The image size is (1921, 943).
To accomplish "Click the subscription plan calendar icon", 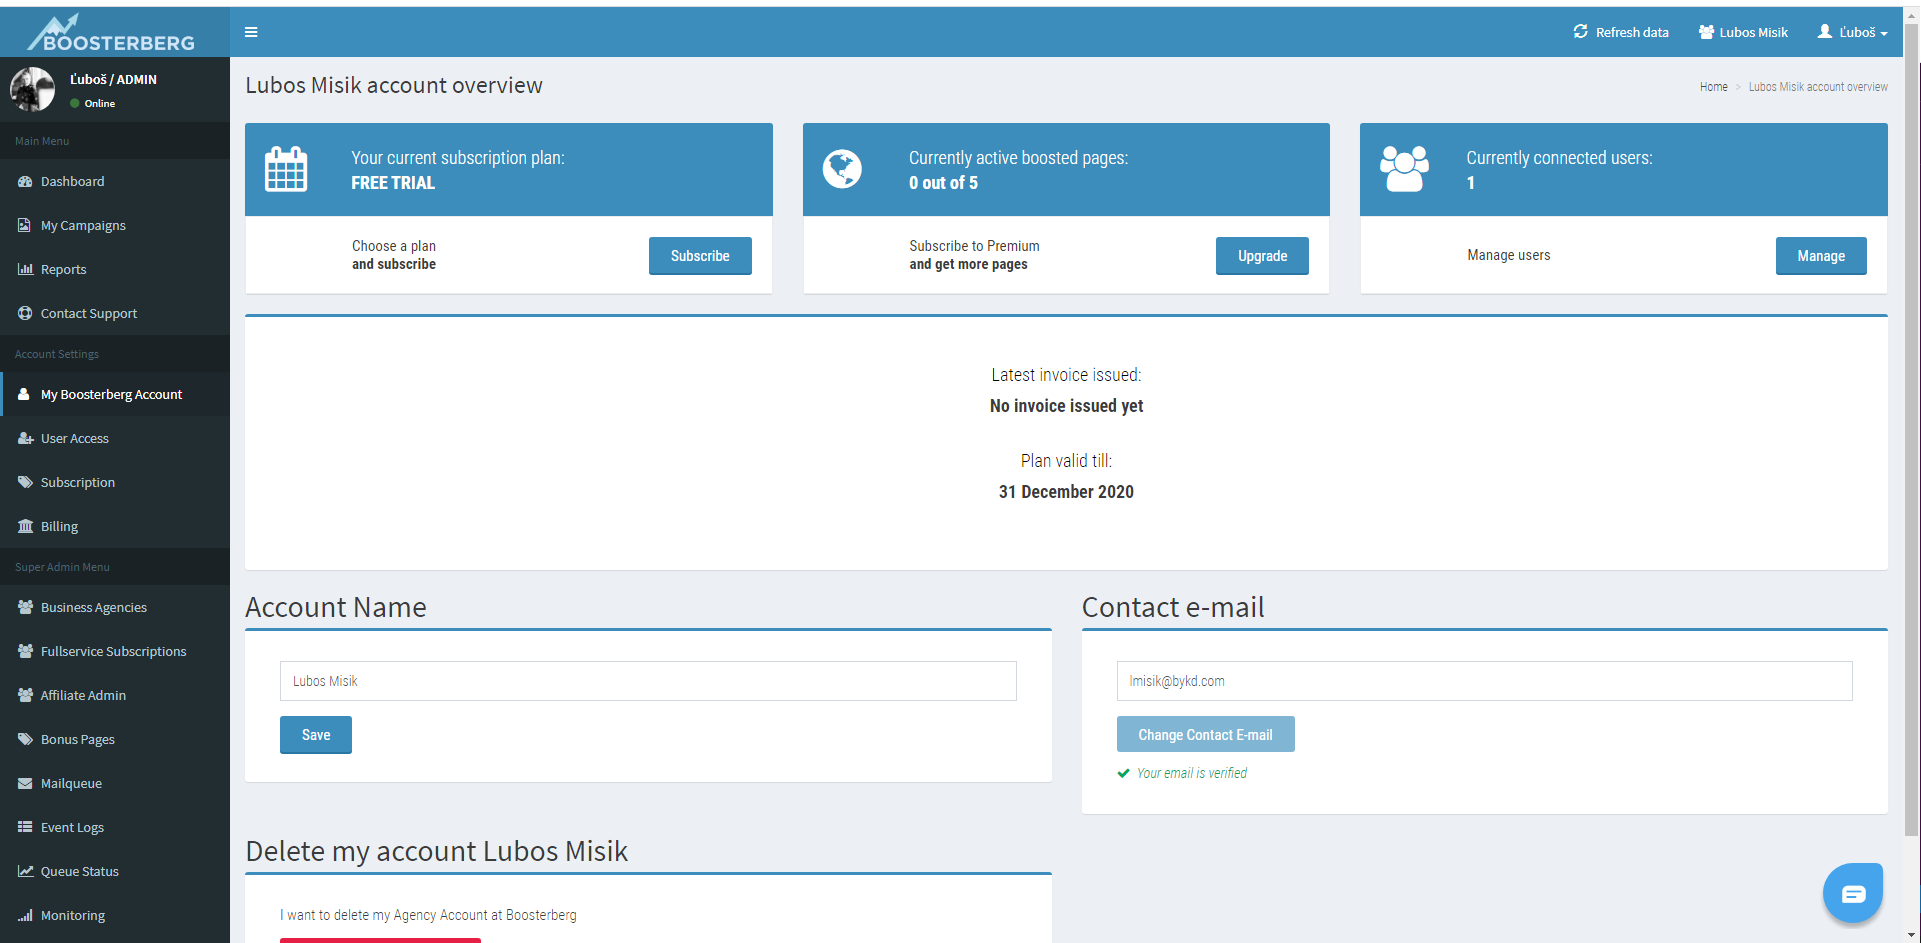I will [x=286, y=169].
